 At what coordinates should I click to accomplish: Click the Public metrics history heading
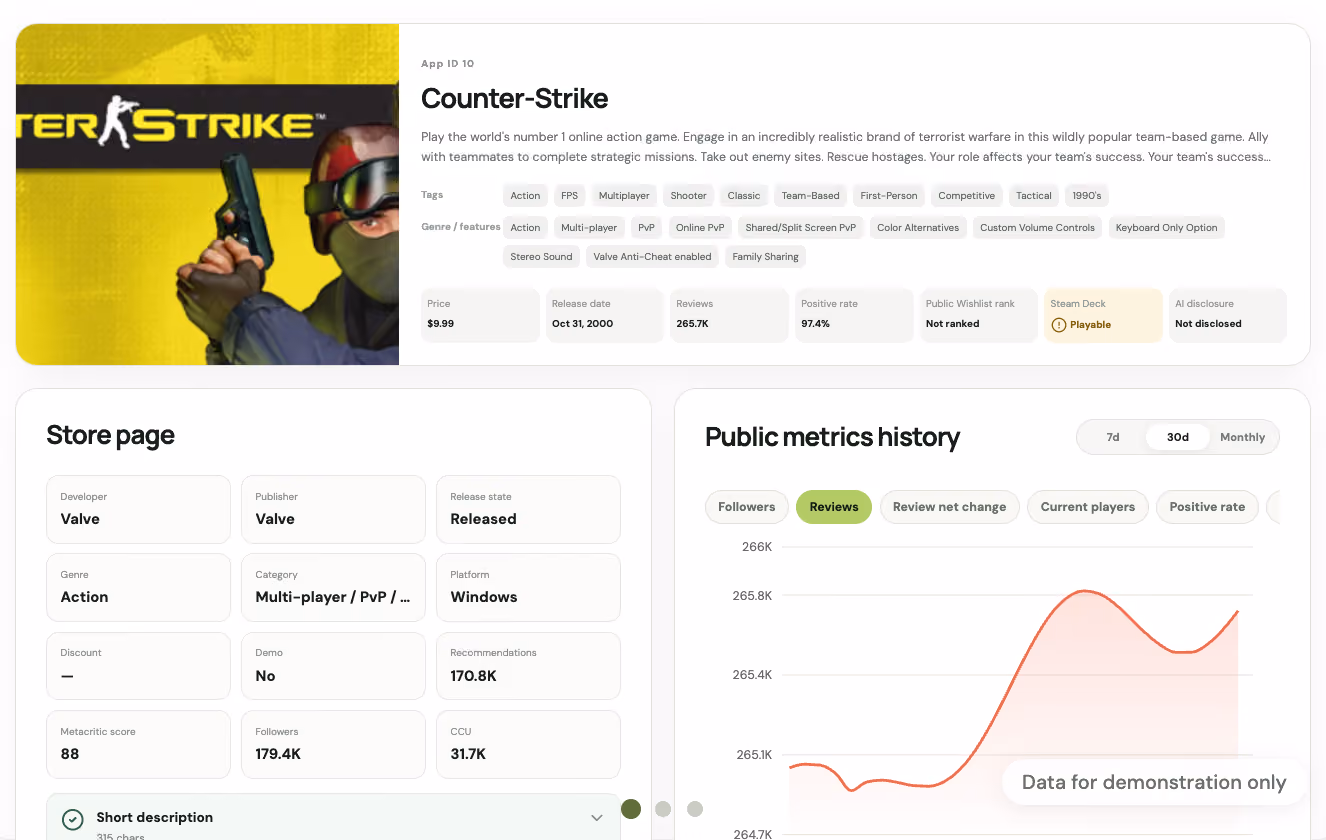[x=833, y=437]
